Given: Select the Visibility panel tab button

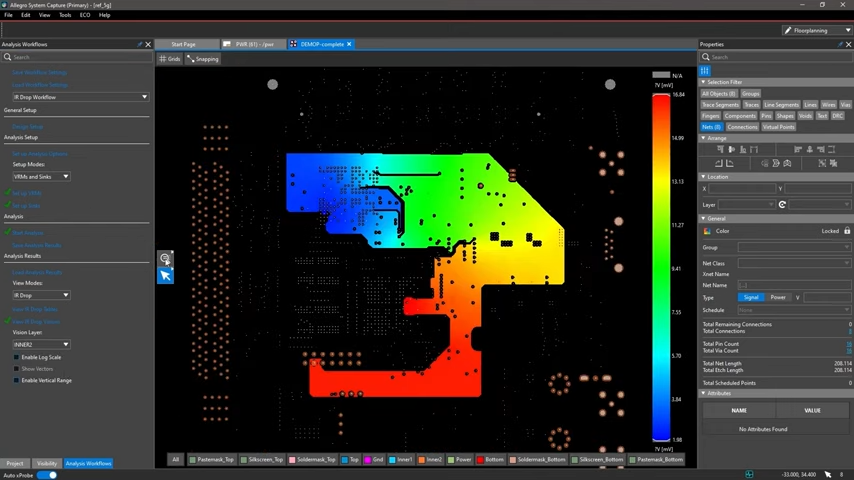Looking at the screenshot, I should point(47,463).
